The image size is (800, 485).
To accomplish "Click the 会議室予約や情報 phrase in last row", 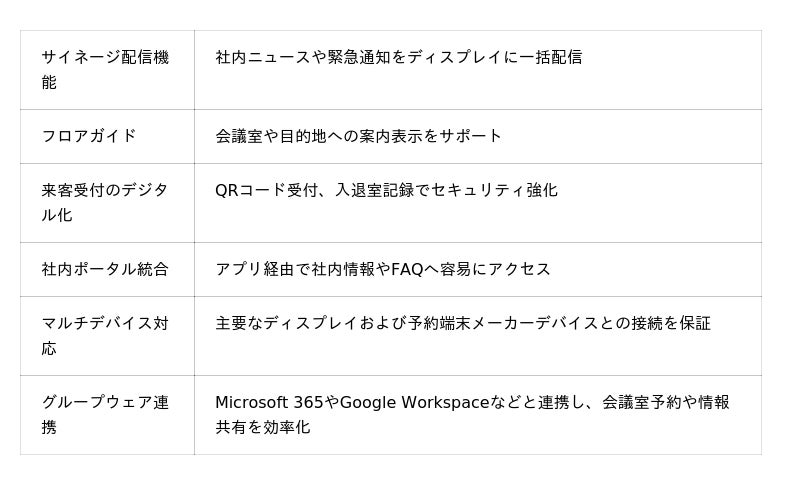I will pos(666,402).
